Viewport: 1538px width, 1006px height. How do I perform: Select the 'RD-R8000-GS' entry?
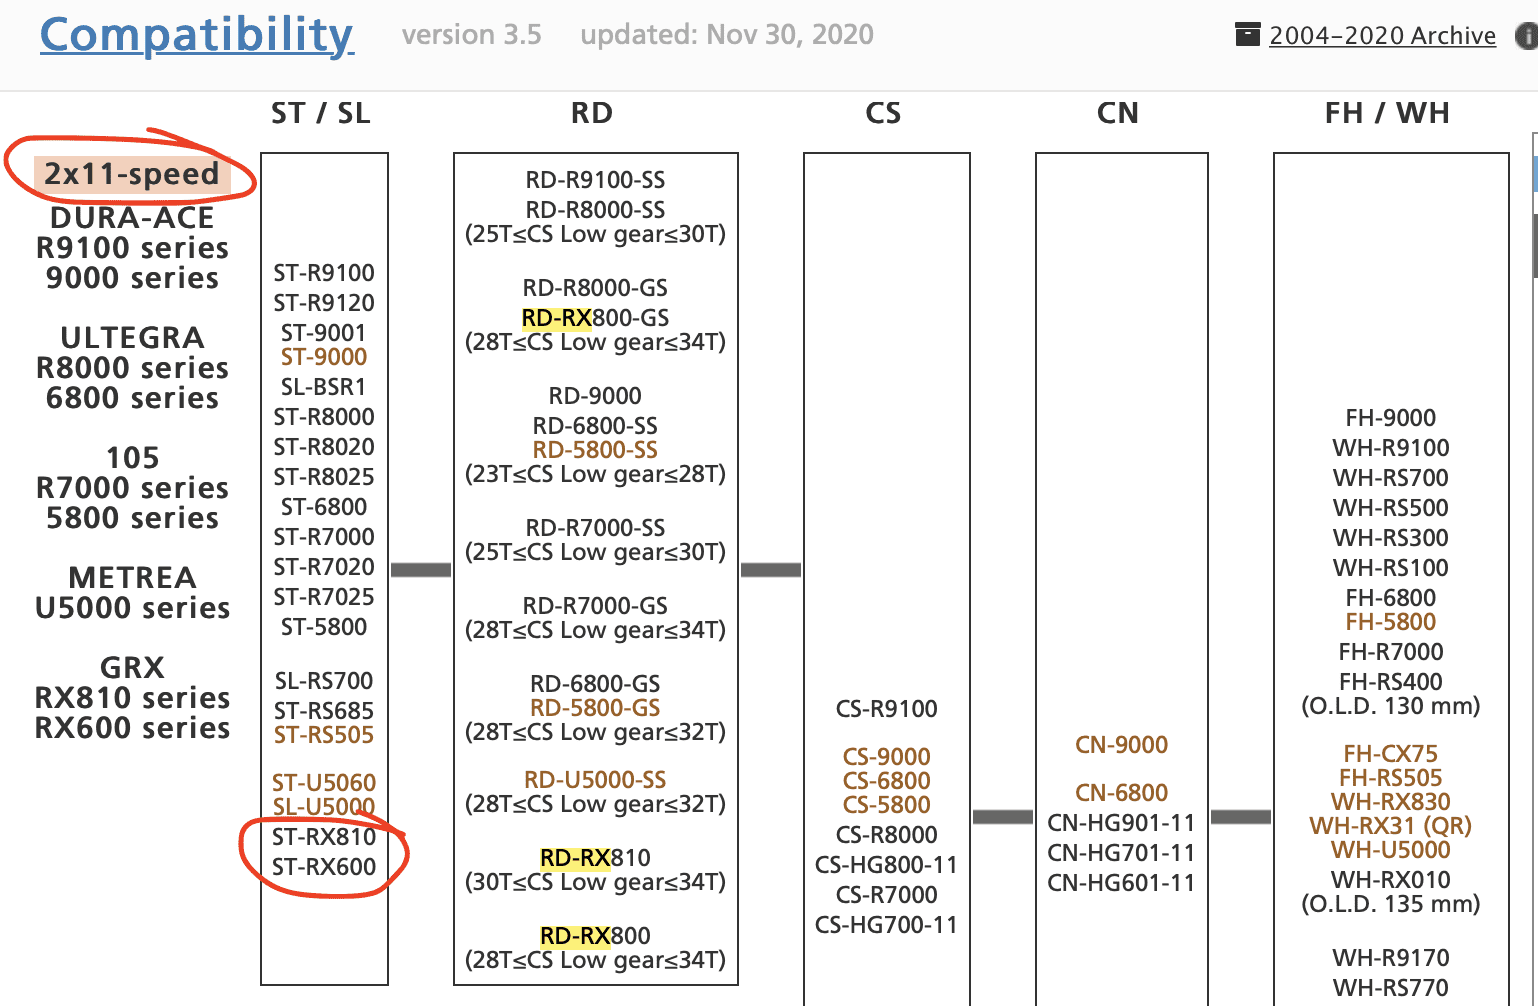(596, 288)
